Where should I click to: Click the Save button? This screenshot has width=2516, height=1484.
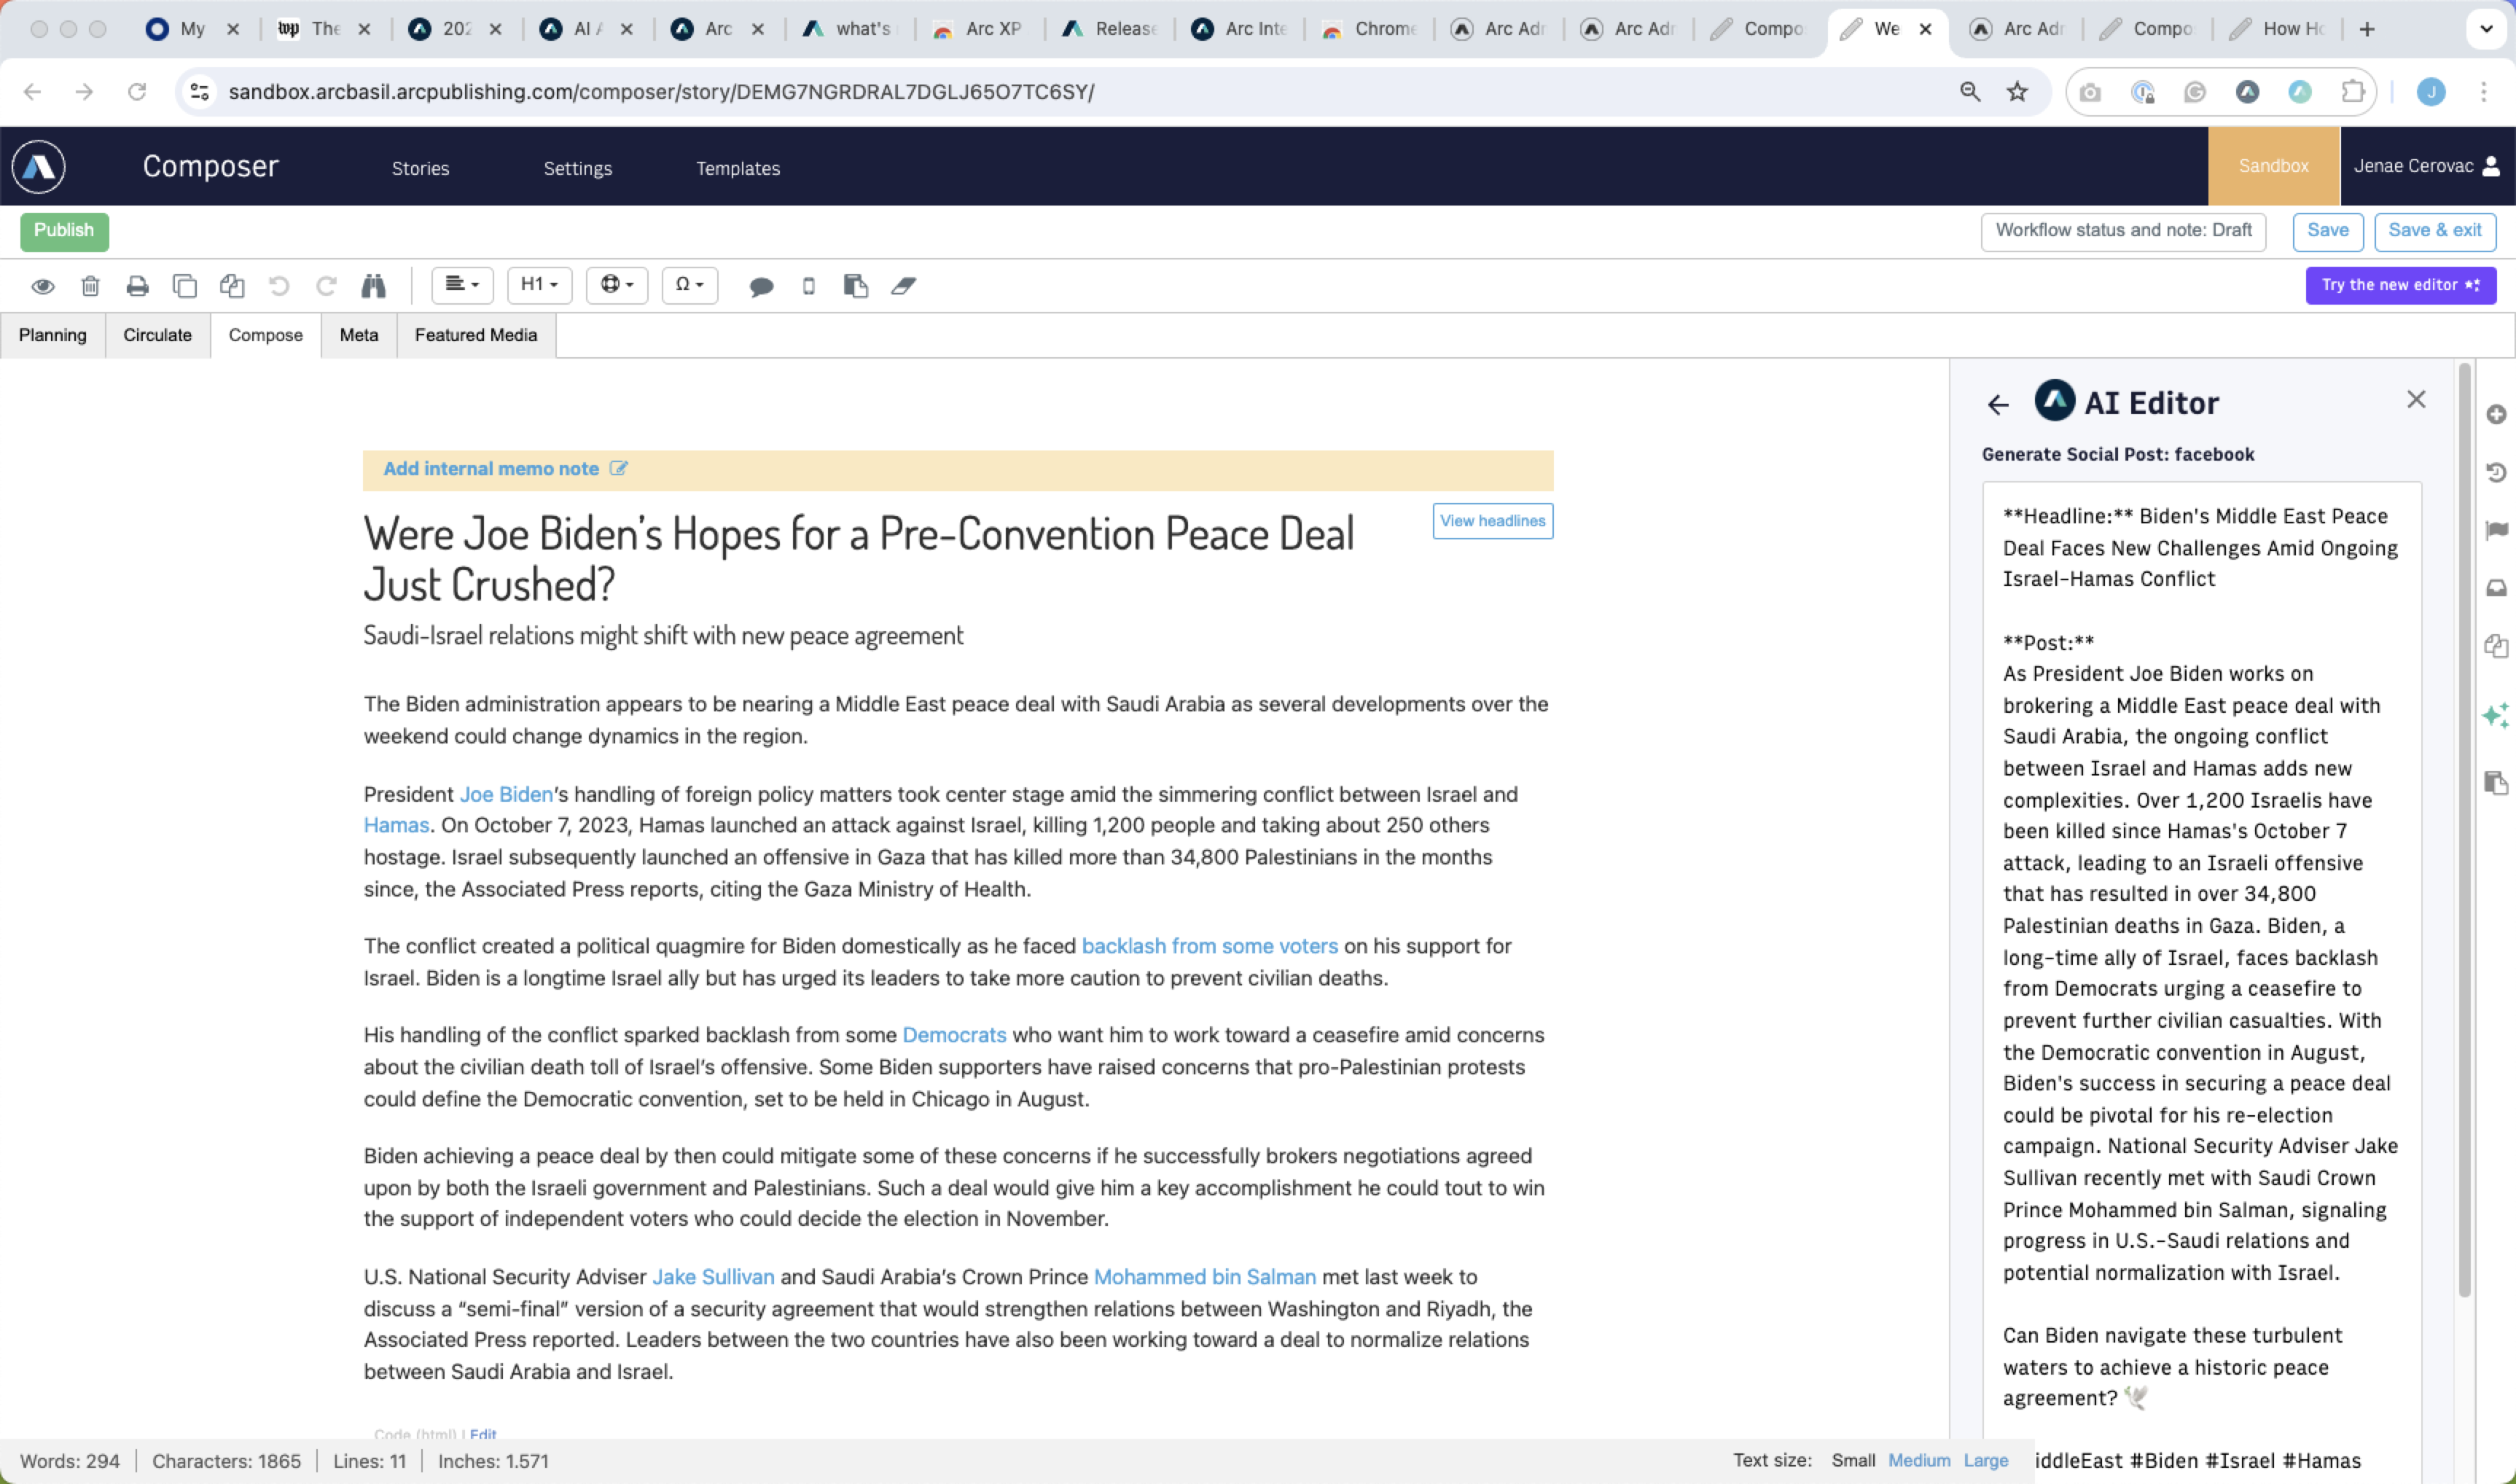(x=2327, y=231)
